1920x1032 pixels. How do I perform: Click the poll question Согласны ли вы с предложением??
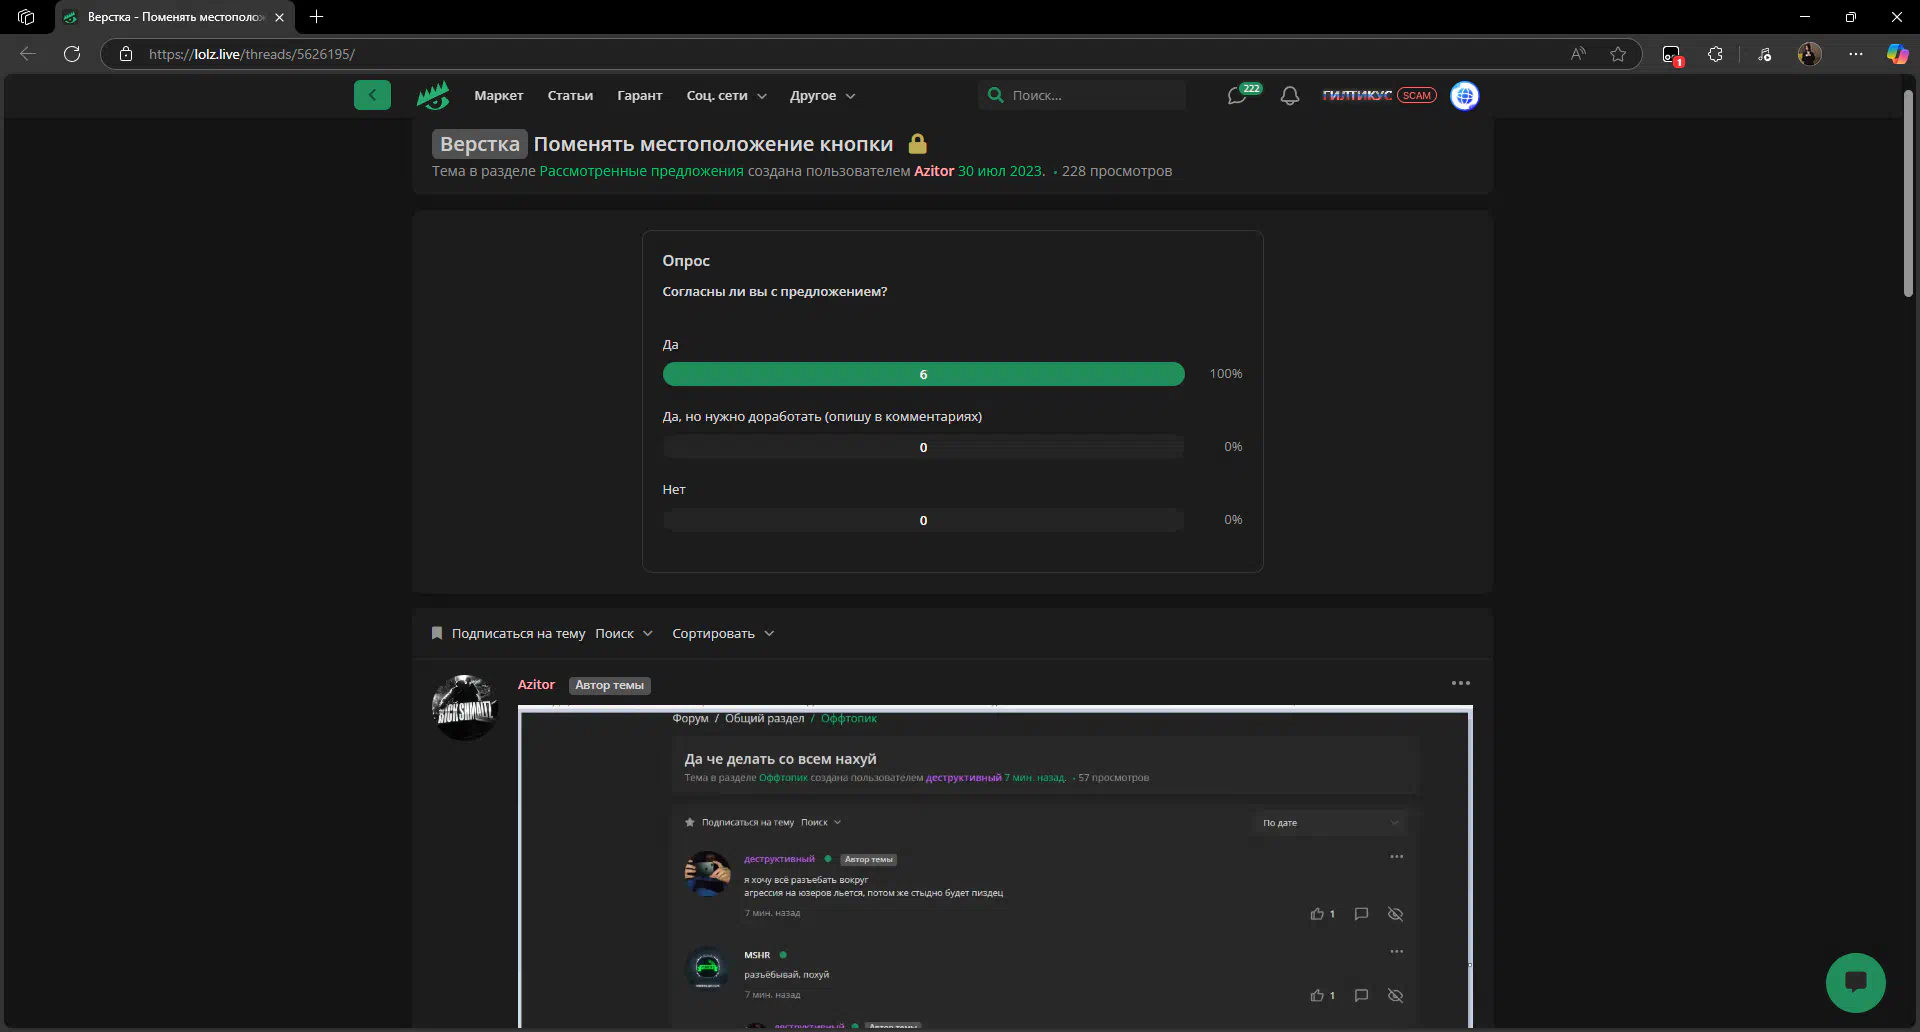click(775, 292)
